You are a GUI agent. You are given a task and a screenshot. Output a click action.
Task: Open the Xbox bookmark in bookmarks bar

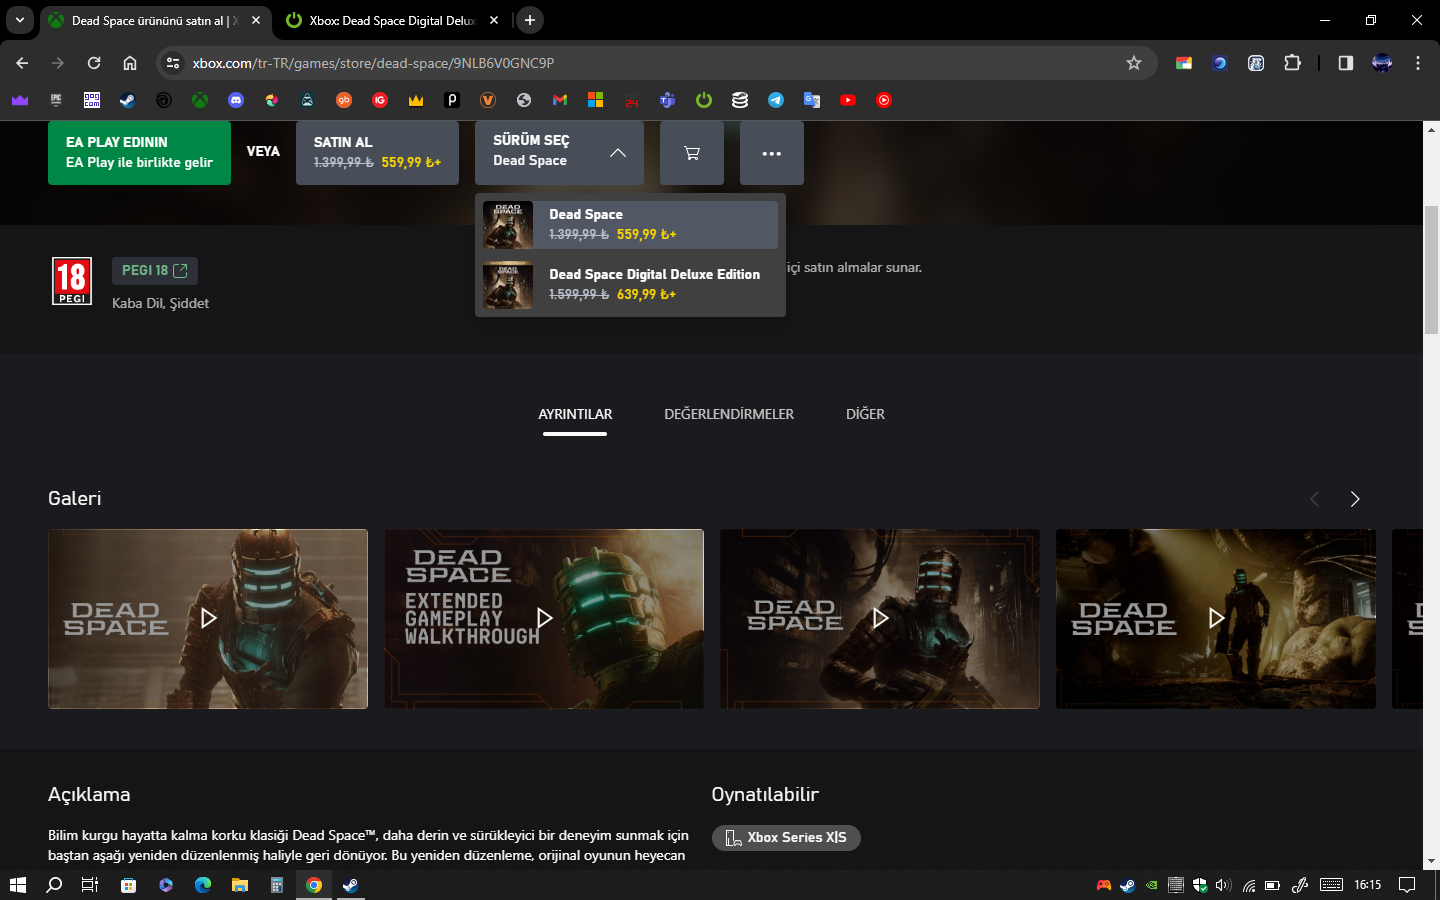click(x=200, y=100)
